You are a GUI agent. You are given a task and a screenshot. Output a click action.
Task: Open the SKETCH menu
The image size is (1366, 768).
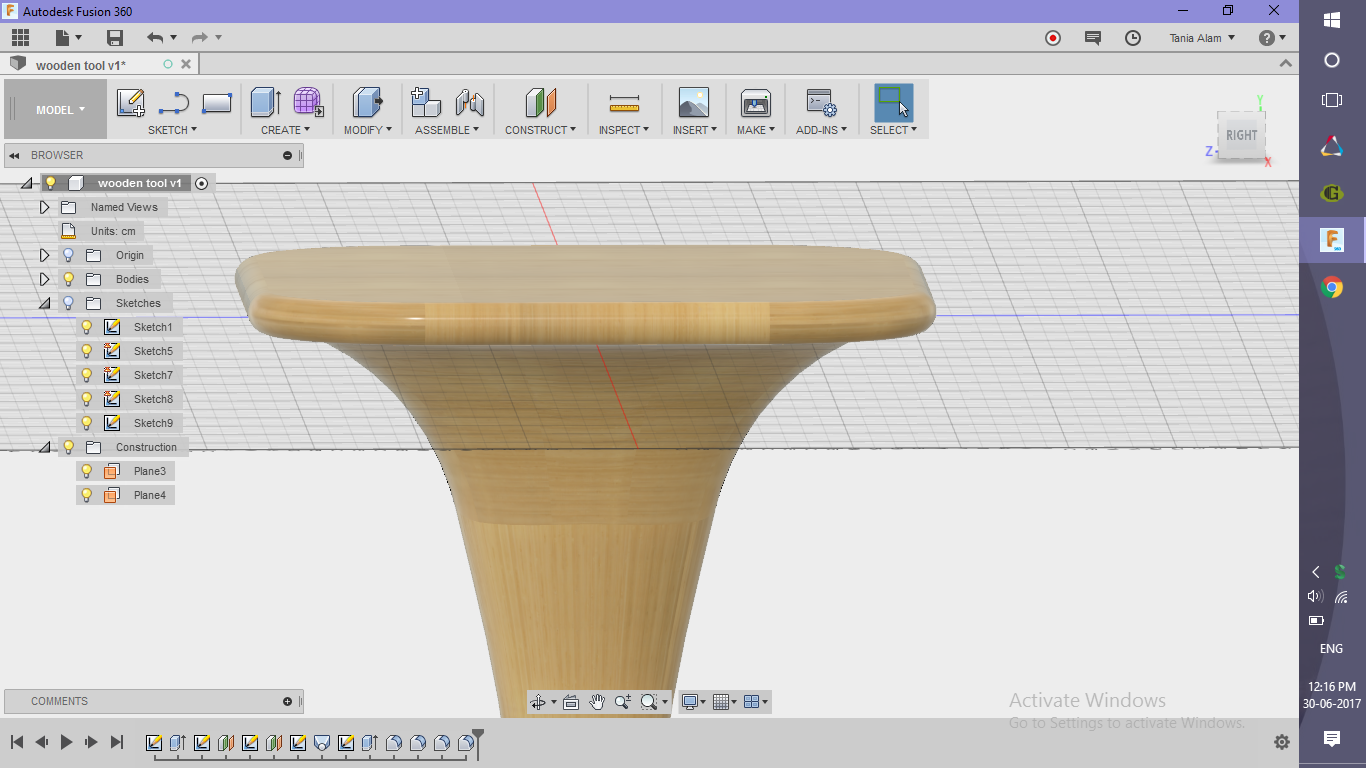tap(172, 130)
